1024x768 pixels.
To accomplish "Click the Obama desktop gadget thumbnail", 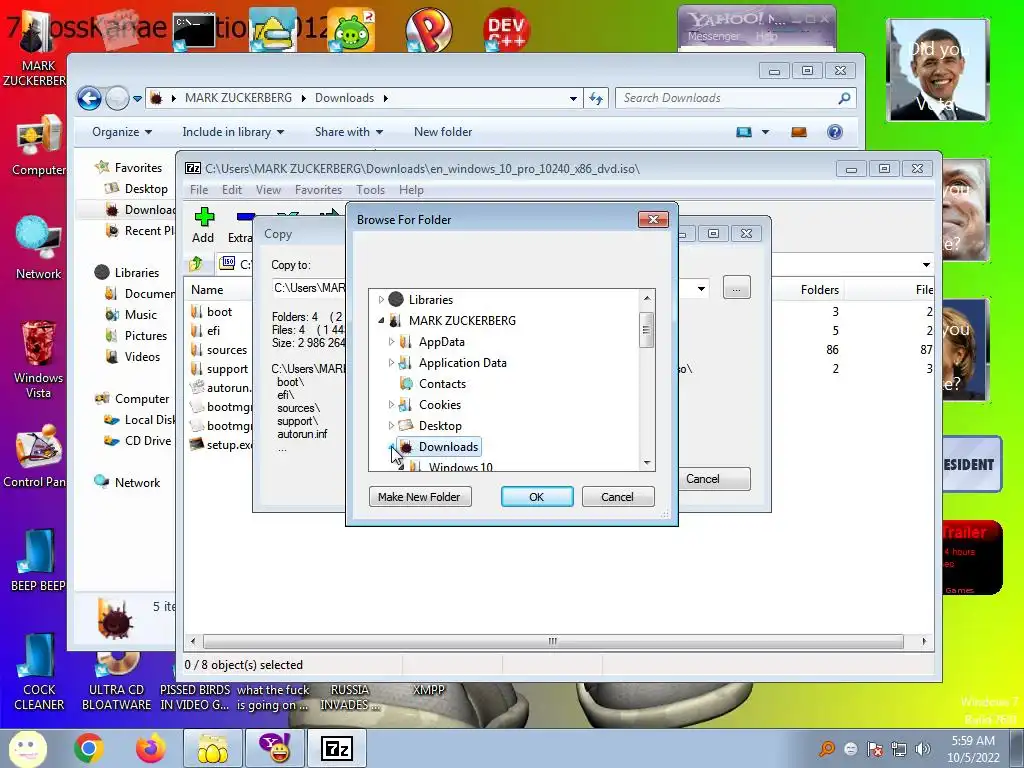I will 938,70.
